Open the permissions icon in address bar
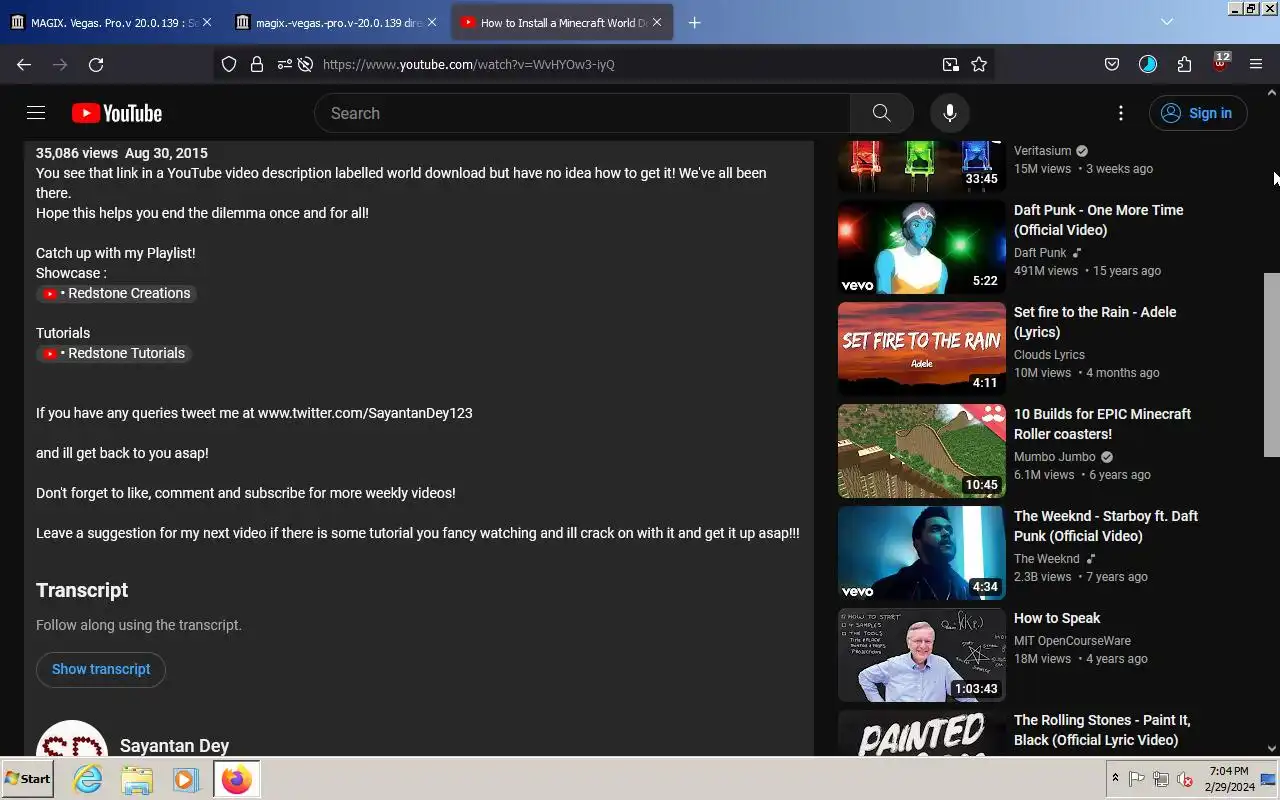The width and height of the screenshot is (1280, 800). (285, 64)
